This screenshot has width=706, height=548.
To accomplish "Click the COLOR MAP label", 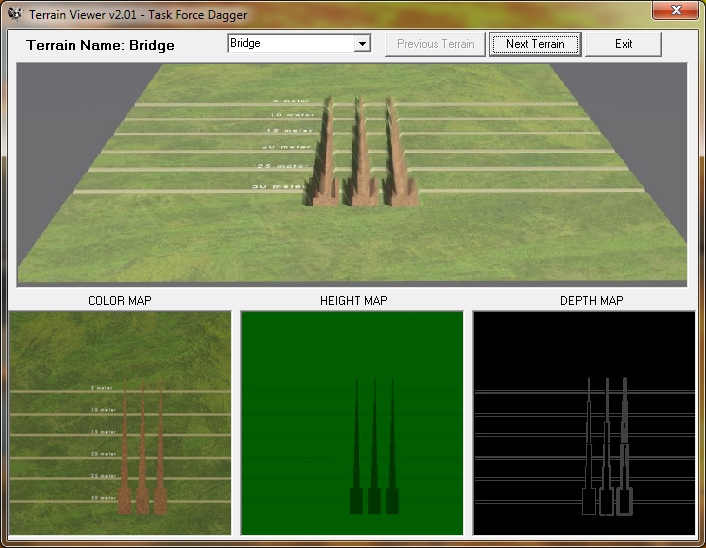I will [x=120, y=300].
